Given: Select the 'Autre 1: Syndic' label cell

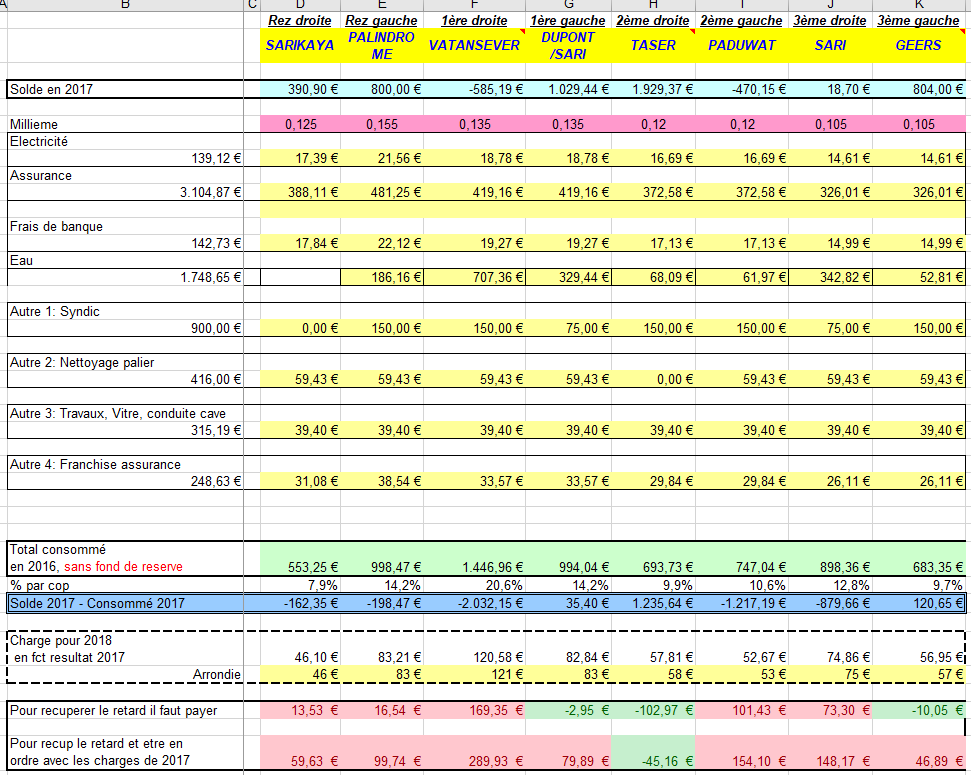Looking at the screenshot, I should (125, 311).
